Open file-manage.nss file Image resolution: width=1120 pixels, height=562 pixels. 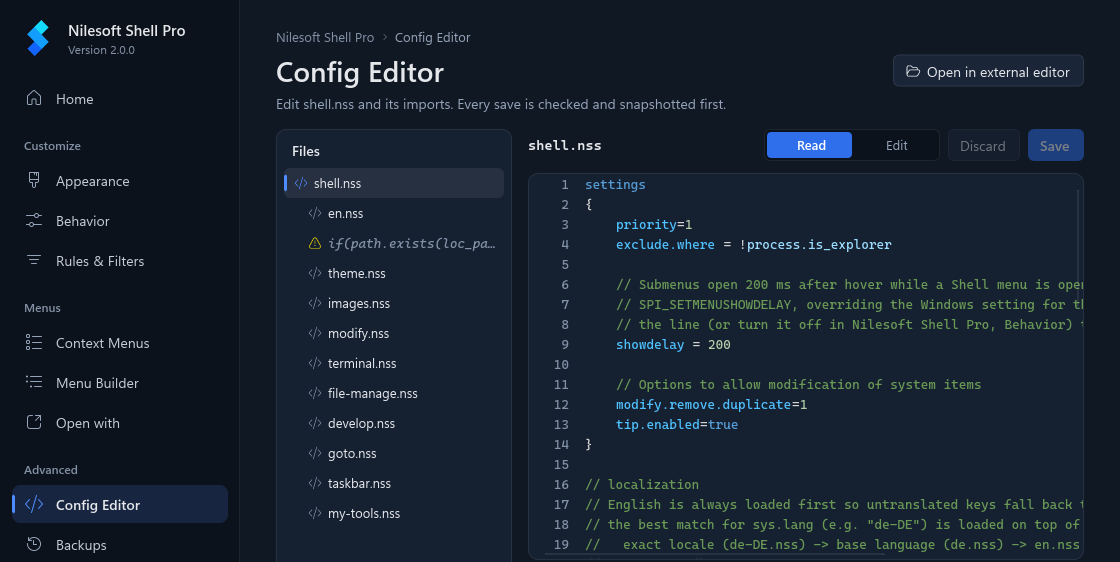[x=394, y=393]
